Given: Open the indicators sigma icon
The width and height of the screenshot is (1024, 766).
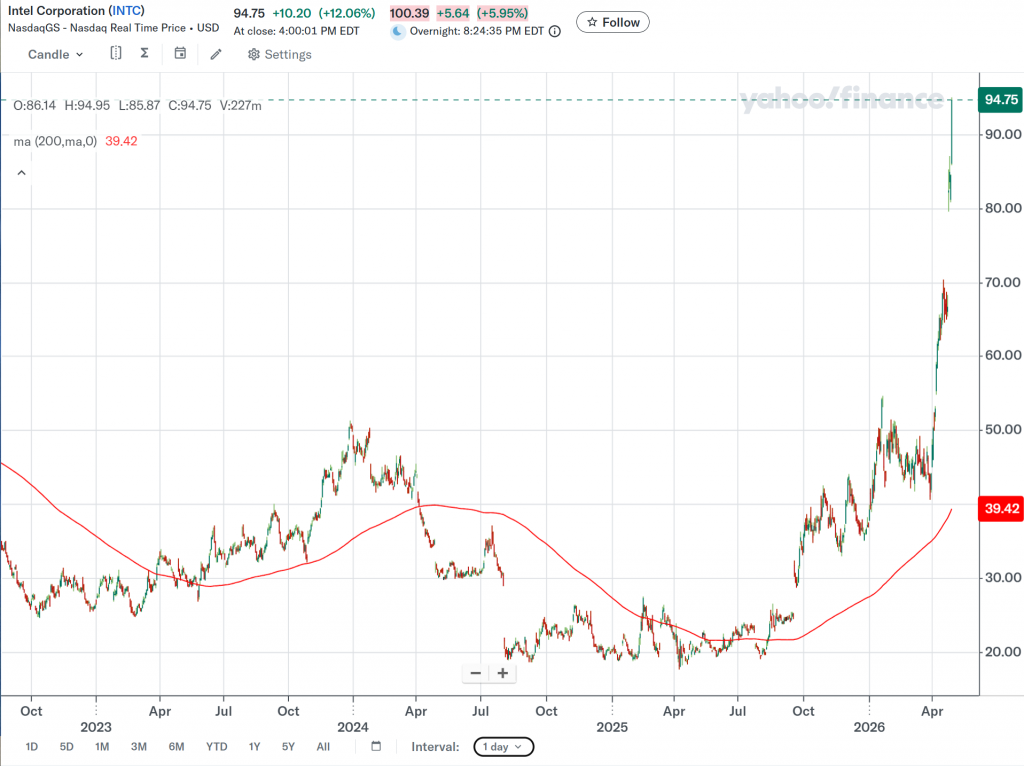Looking at the screenshot, I should (144, 54).
